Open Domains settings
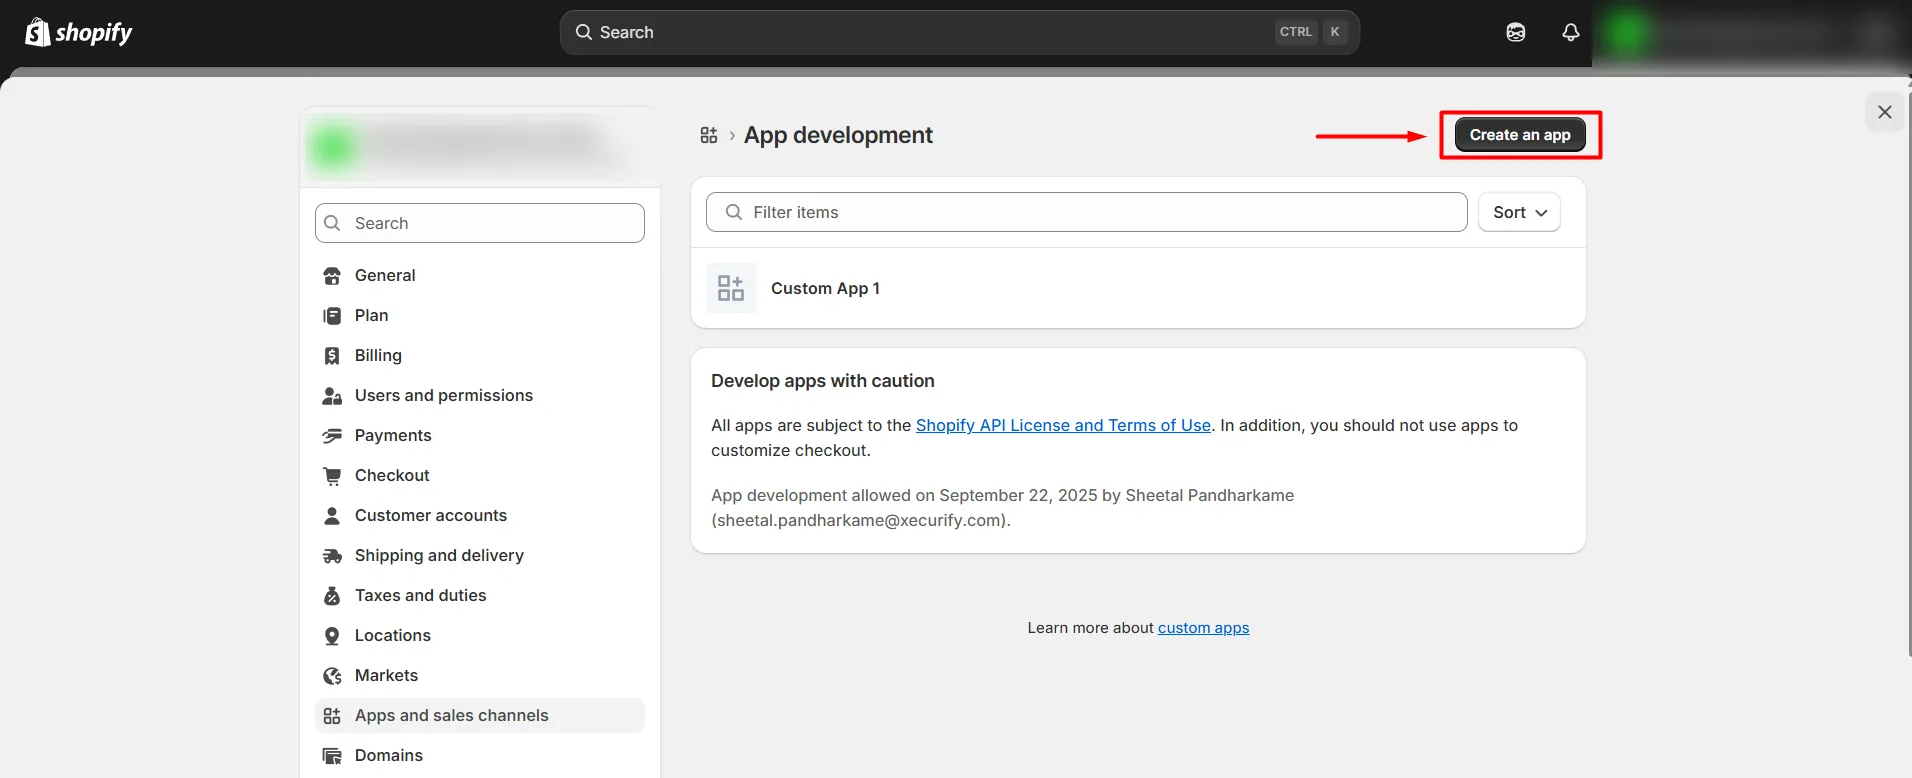This screenshot has height=778, width=1912. [480, 755]
